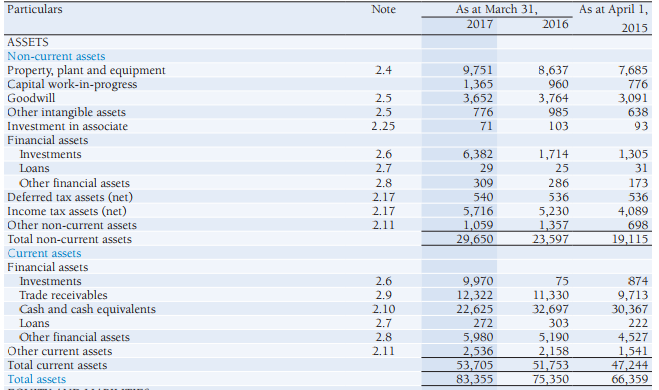Select the 'Property, plant and equipment' row label
The width and height of the screenshot is (659, 390).
click(x=86, y=70)
